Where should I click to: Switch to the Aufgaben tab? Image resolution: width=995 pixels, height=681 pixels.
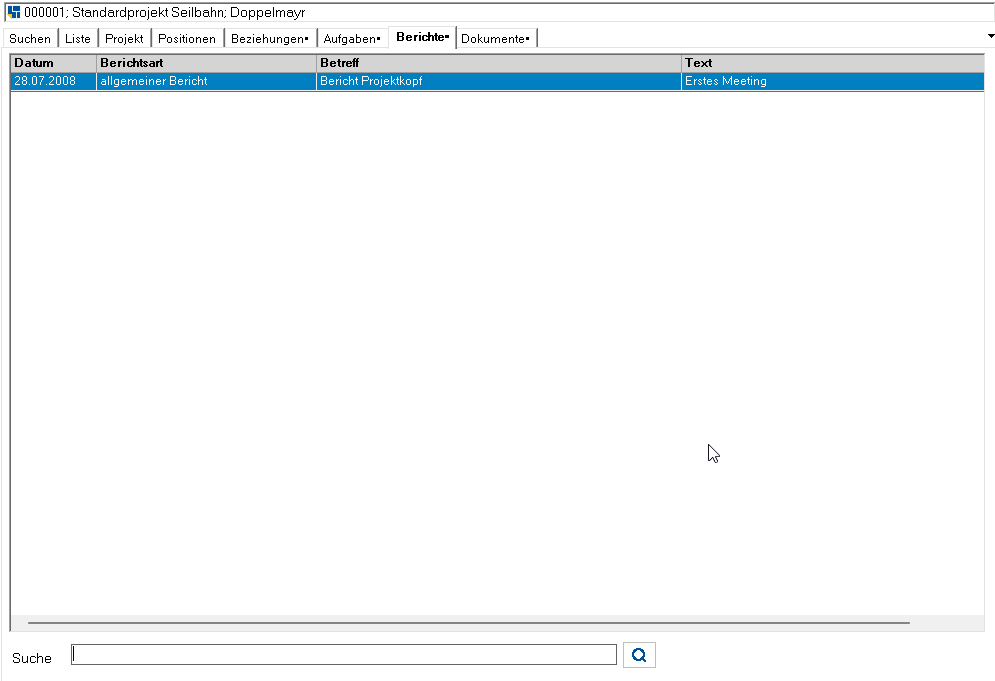pos(352,39)
